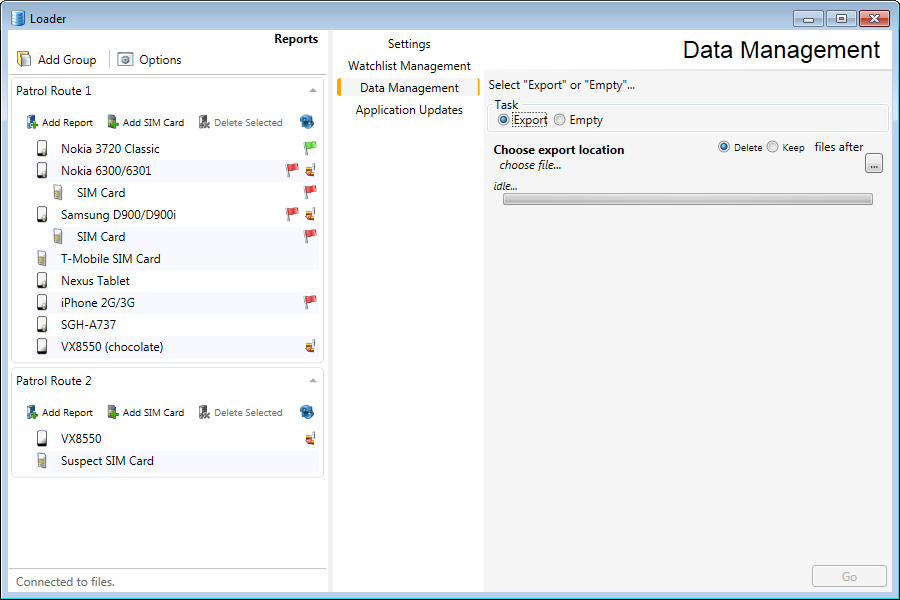
Task: Open Options in the Reports panel
Action: [149, 60]
